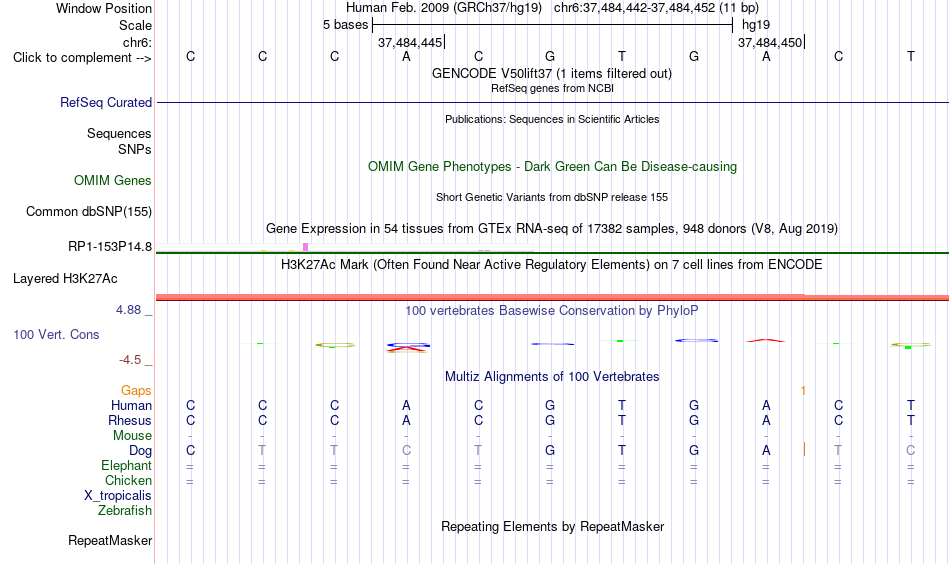Open 'Short Genetic Variants from dbSNP release 155'
Screen dimensions: 950x564
[x=552, y=197]
